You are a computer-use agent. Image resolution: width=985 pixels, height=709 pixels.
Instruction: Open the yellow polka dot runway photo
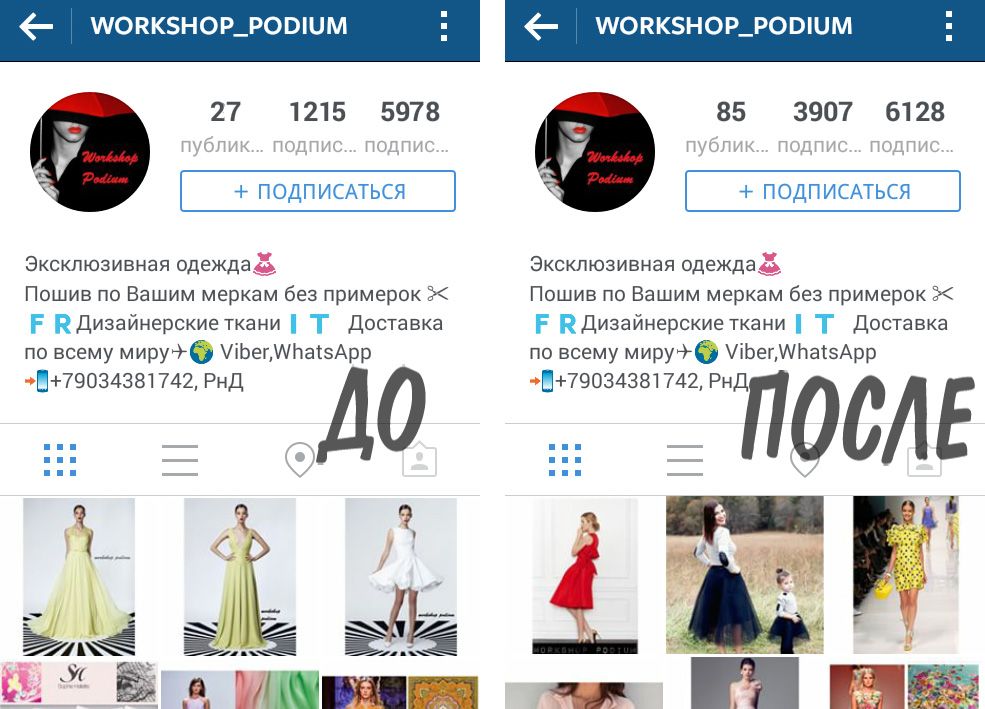pyautogui.click(x=906, y=575)
